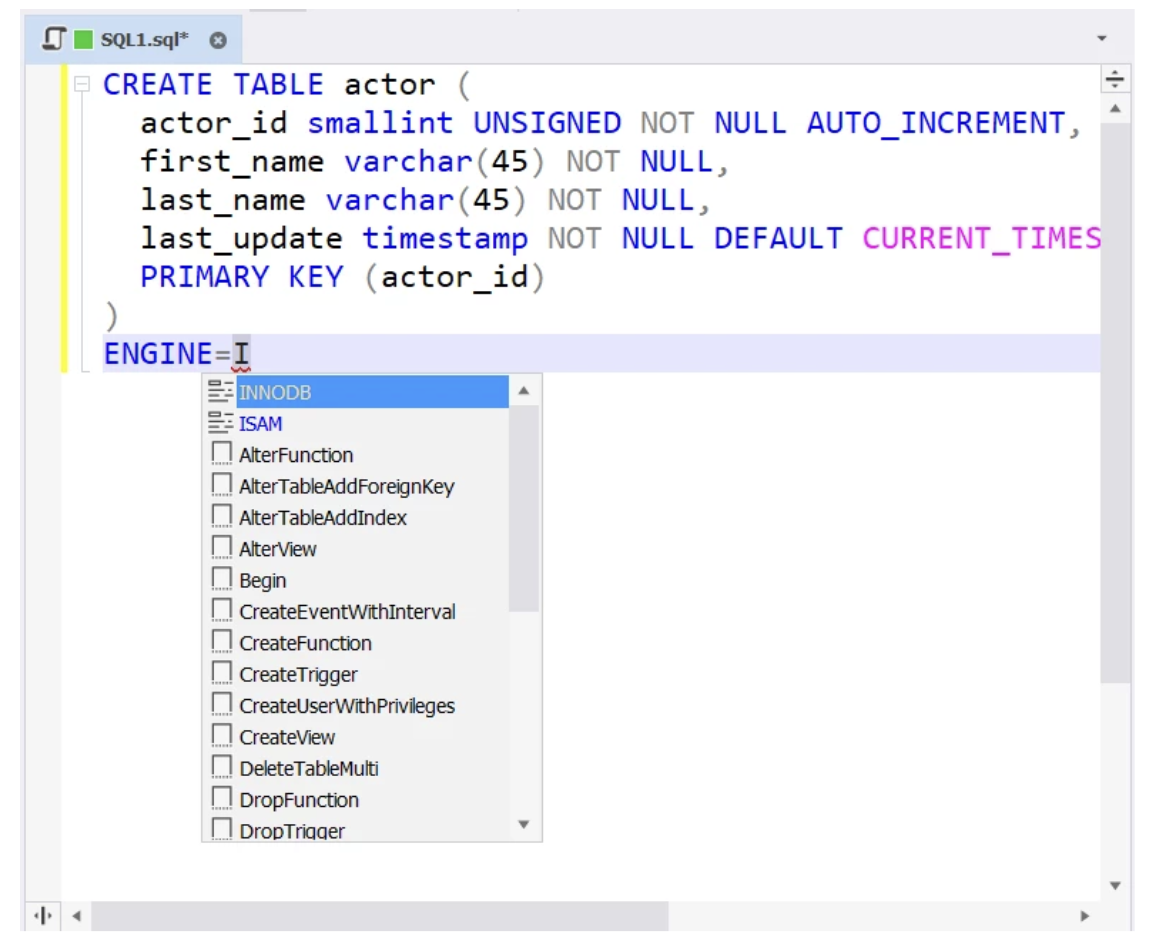
Task: Click the INNODB keyword icon
Action: pos(220,392)
